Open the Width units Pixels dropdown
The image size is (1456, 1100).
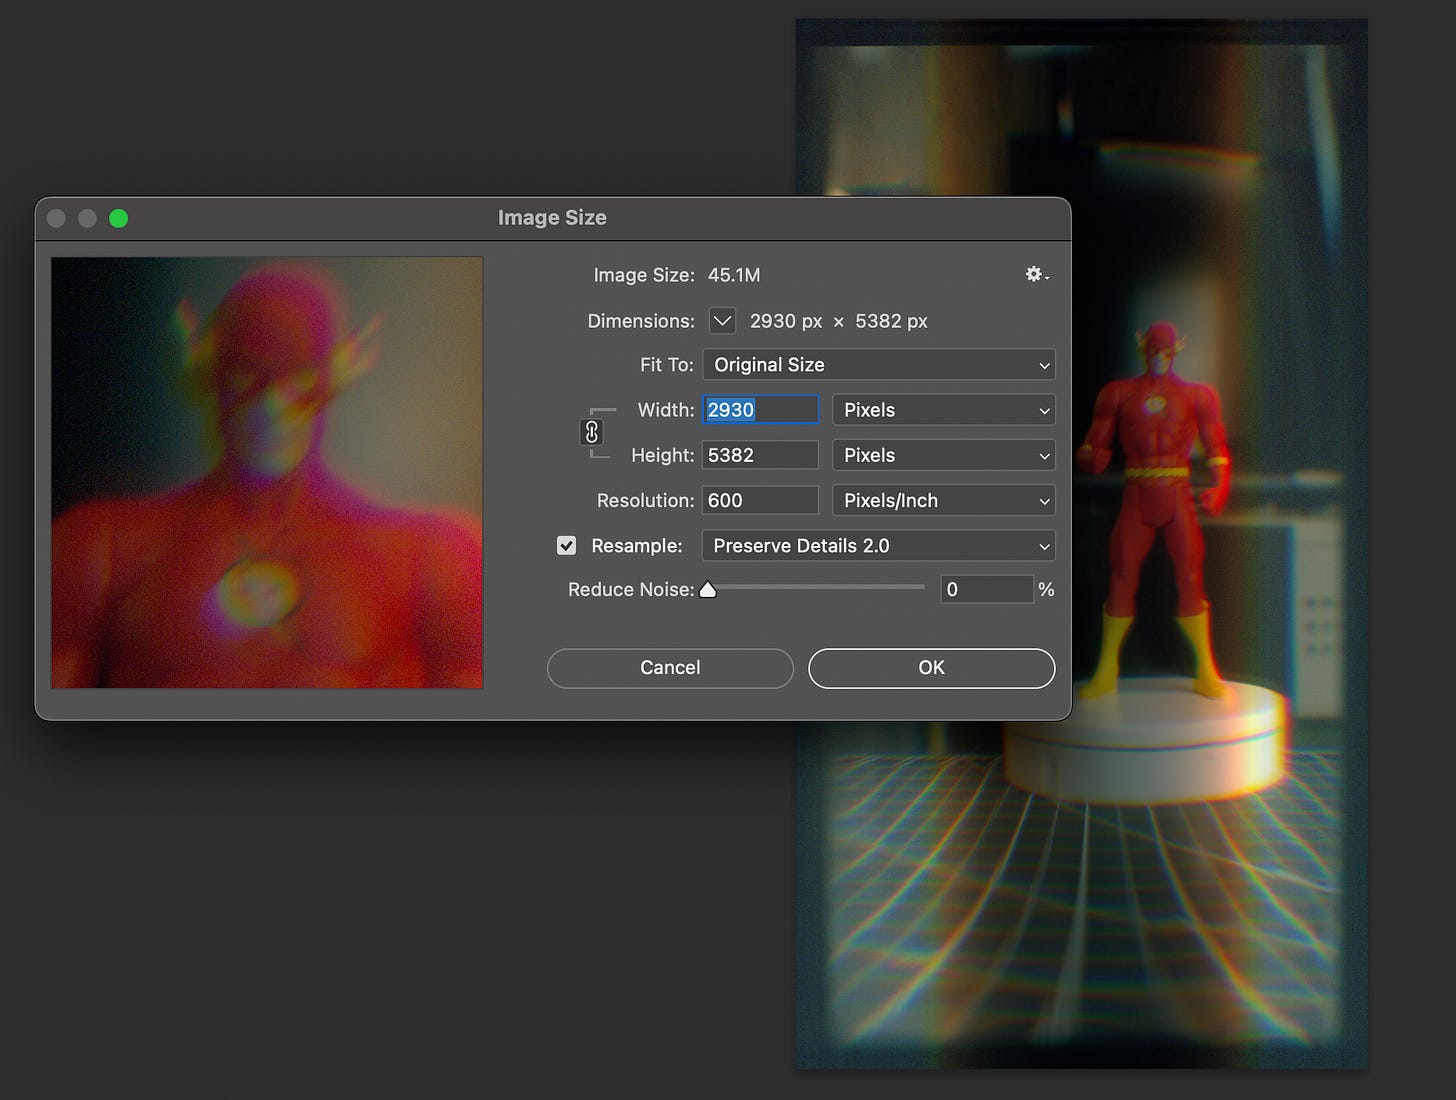pos(944,410)
